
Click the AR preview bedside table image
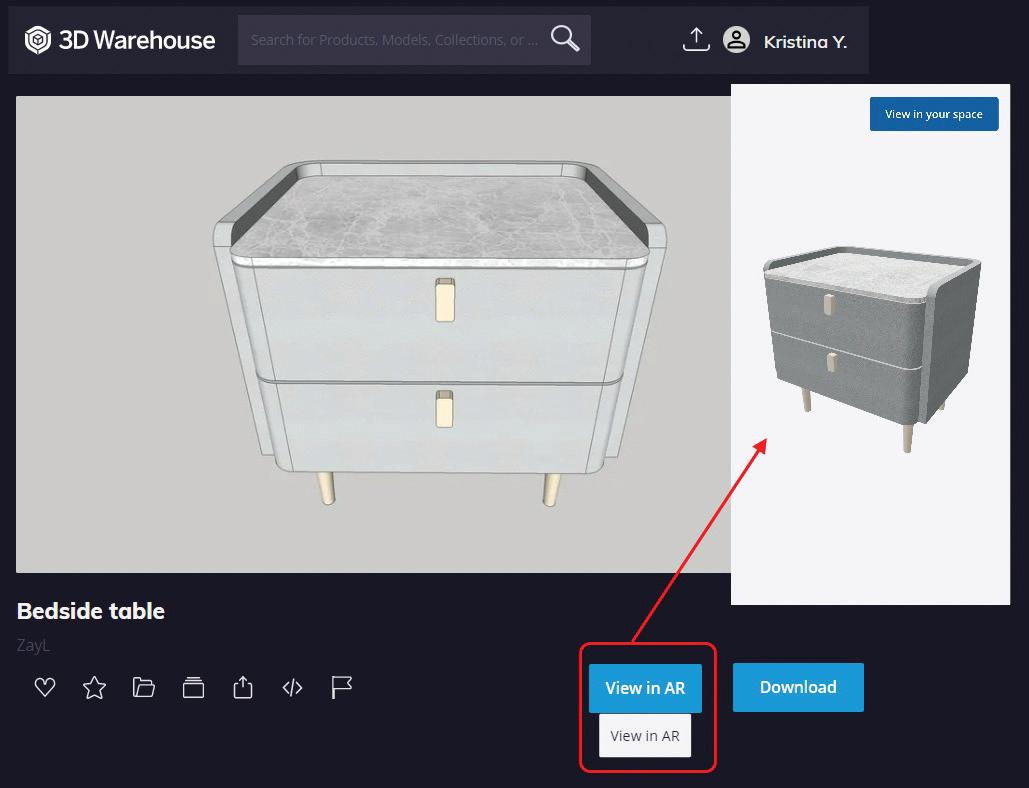point(872,348)
